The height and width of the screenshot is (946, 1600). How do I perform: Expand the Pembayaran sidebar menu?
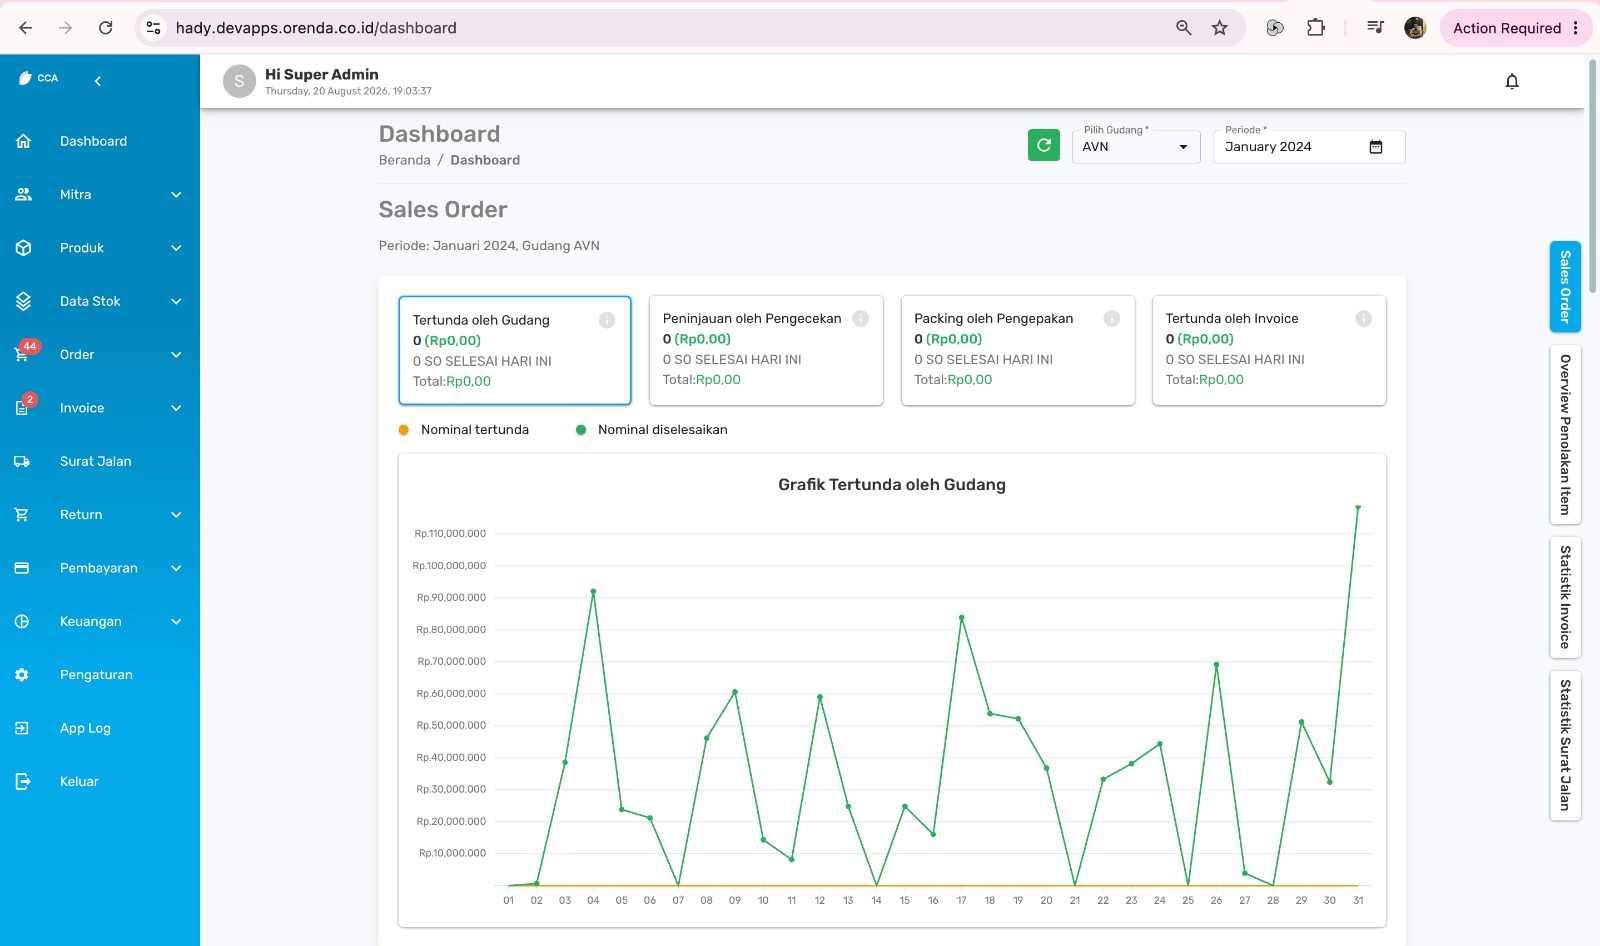(x=100, y=568)
